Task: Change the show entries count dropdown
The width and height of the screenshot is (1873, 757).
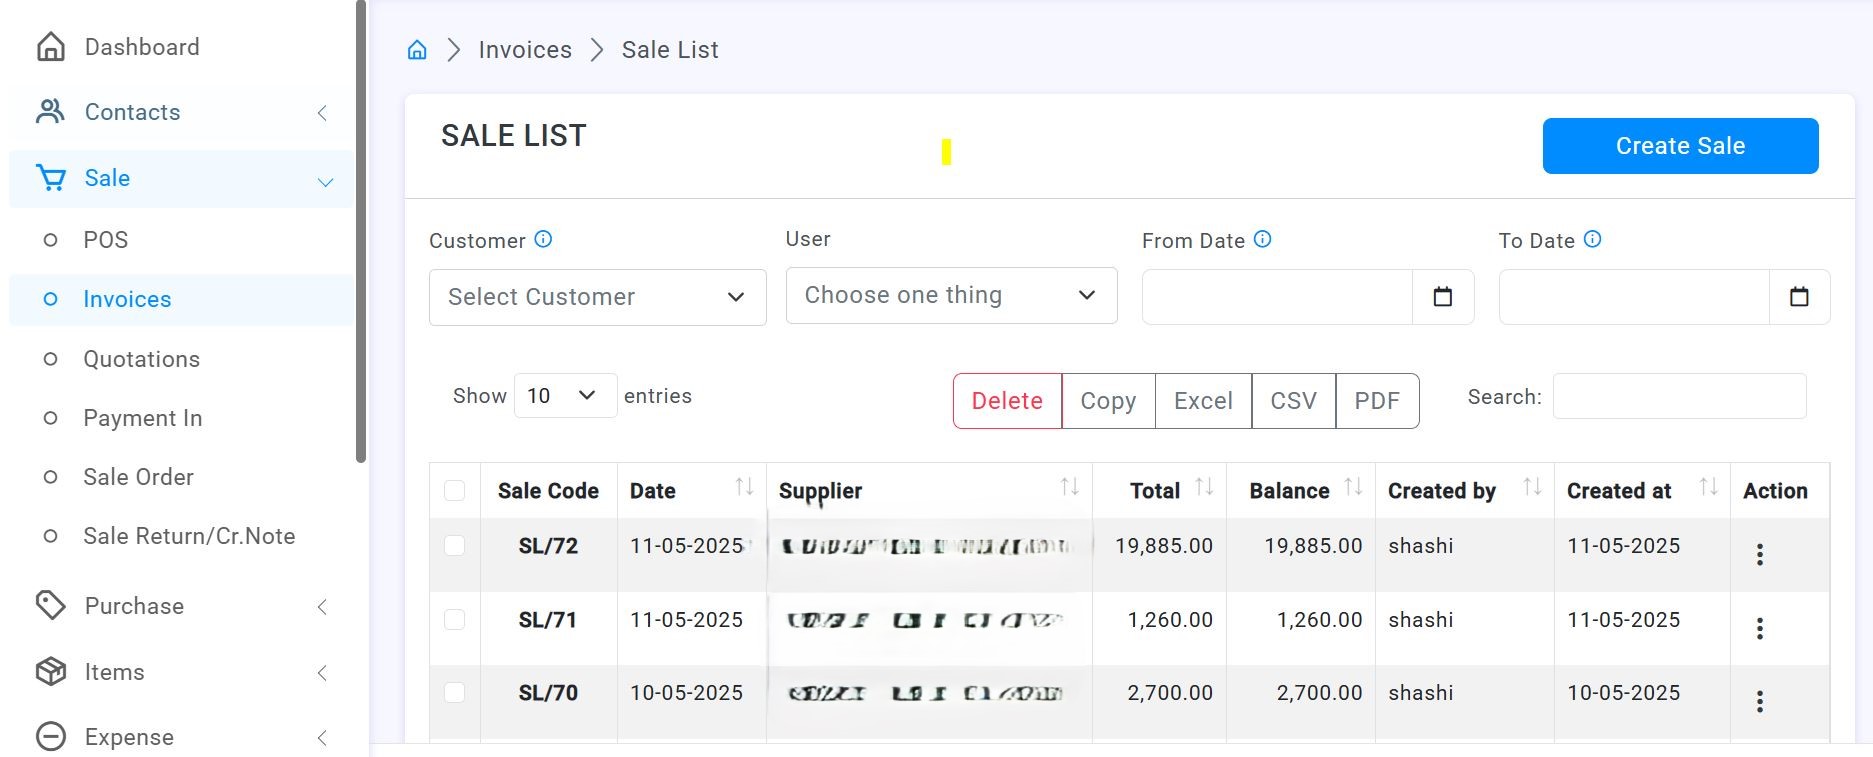Action: tap(564, 396)
